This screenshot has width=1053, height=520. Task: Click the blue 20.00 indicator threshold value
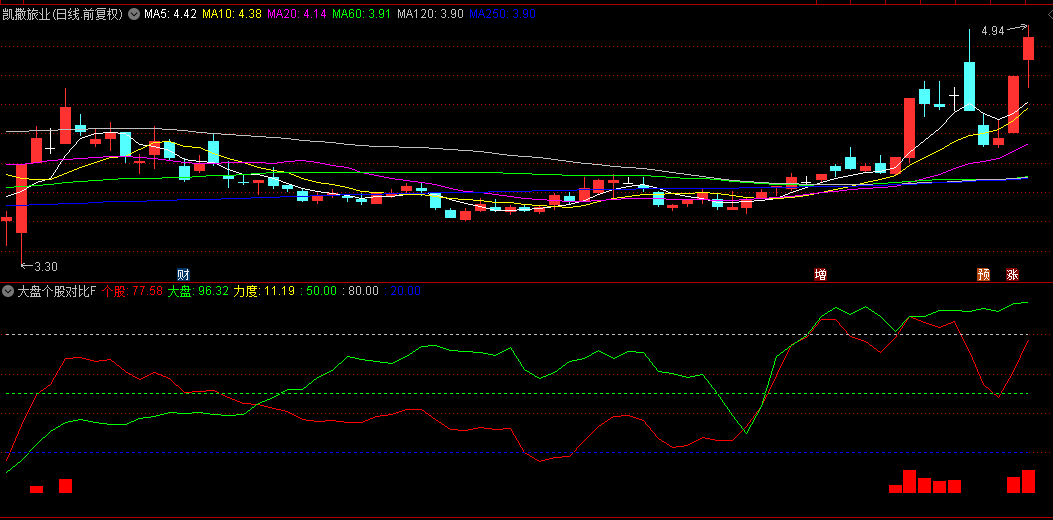[405, 291]
